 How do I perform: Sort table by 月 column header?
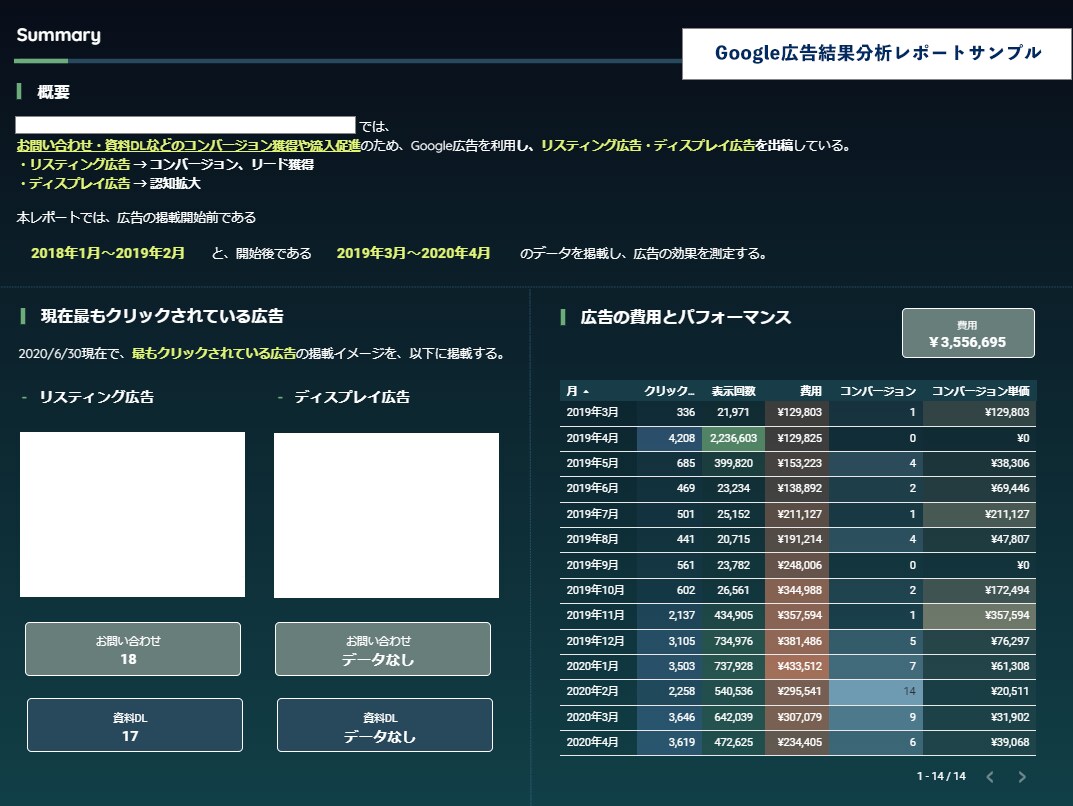(x=578, y=391)
